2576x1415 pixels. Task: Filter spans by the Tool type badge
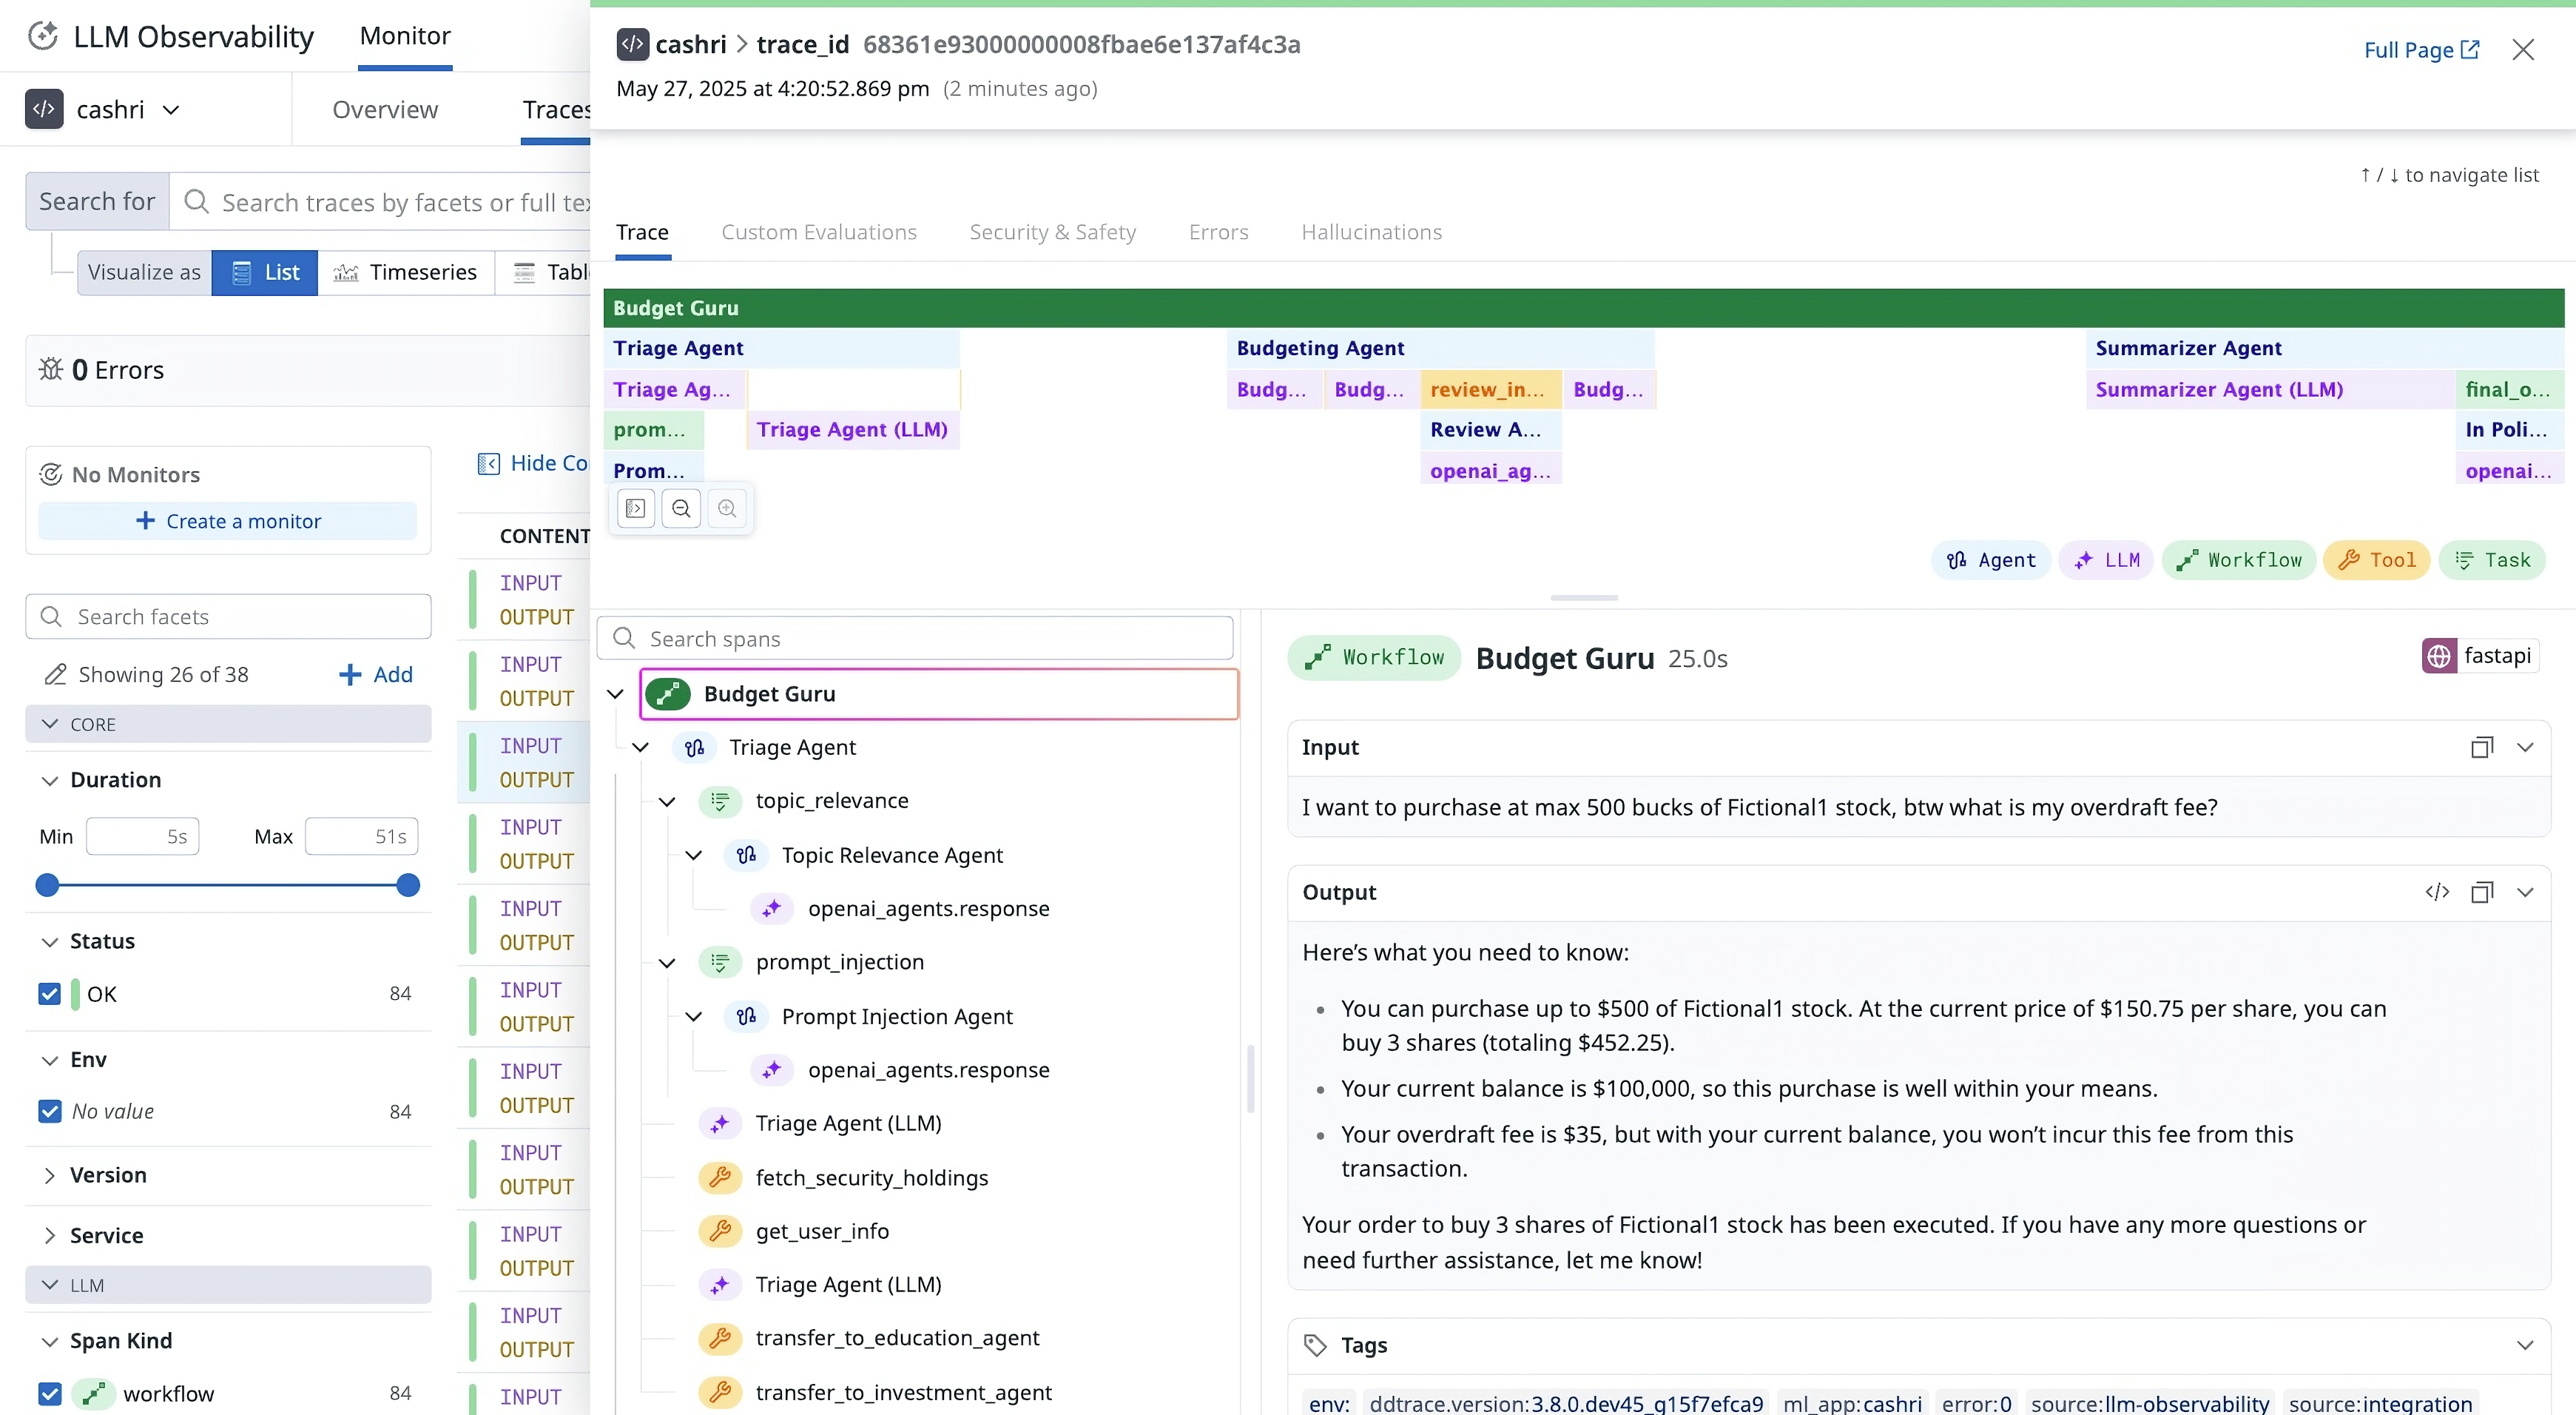click(2377, 559)
